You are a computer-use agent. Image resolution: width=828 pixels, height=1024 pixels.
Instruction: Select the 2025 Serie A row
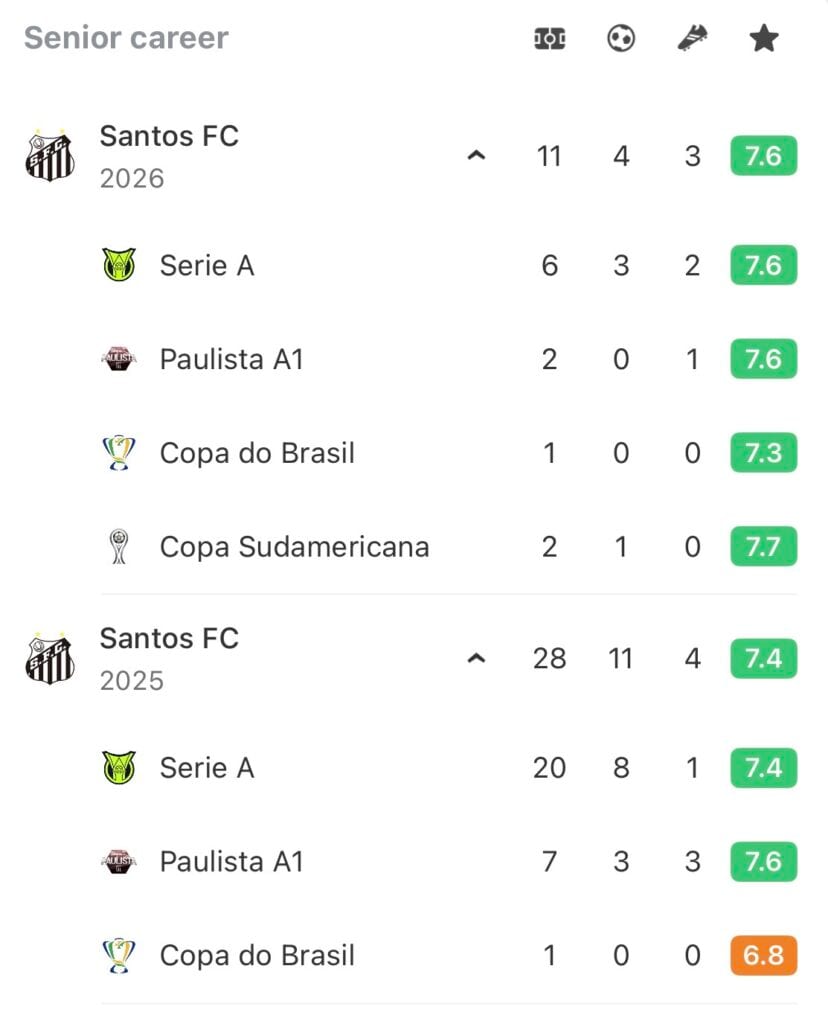pos(449,767)
